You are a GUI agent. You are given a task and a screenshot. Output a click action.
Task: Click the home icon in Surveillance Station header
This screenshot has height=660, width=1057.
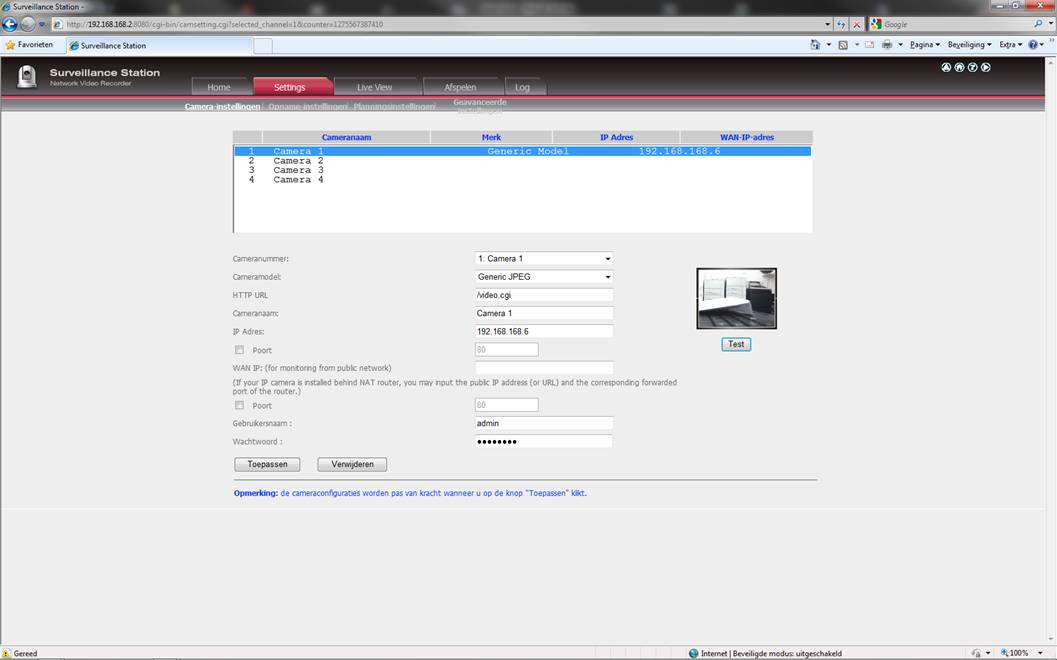(959, 67)
